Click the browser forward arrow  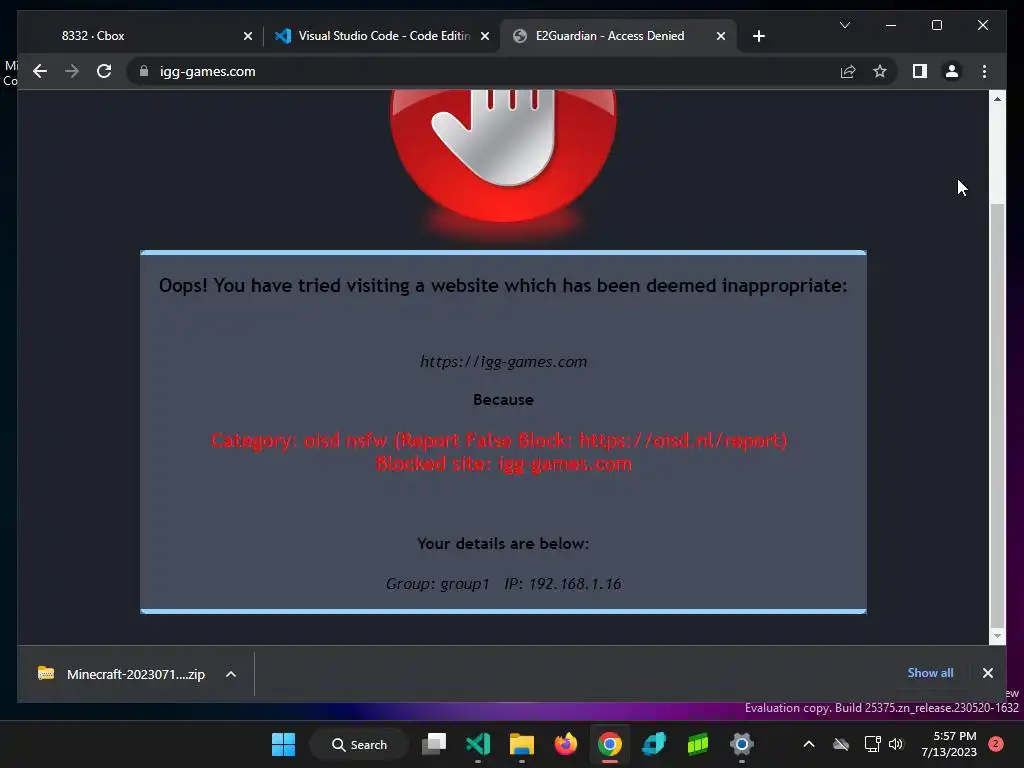pyautogui.click(x=72, y=71)
